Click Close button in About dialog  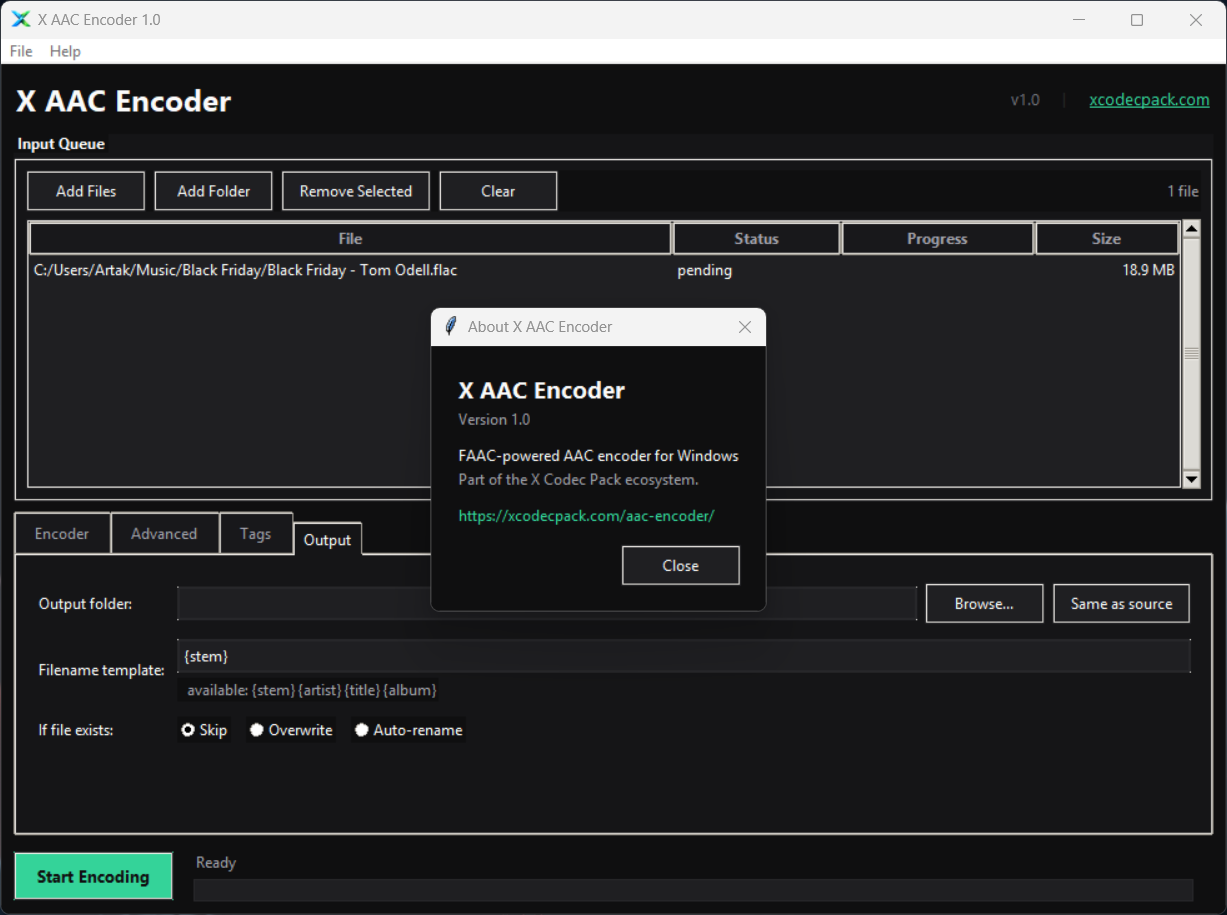click(x=680, y=565)
